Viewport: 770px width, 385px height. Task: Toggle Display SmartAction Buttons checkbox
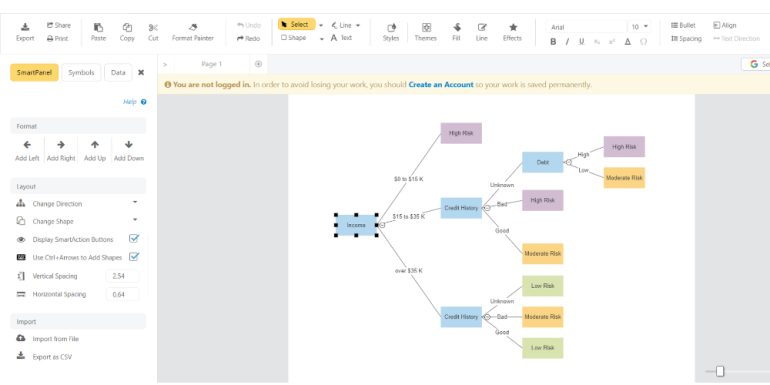coord(134,239)
